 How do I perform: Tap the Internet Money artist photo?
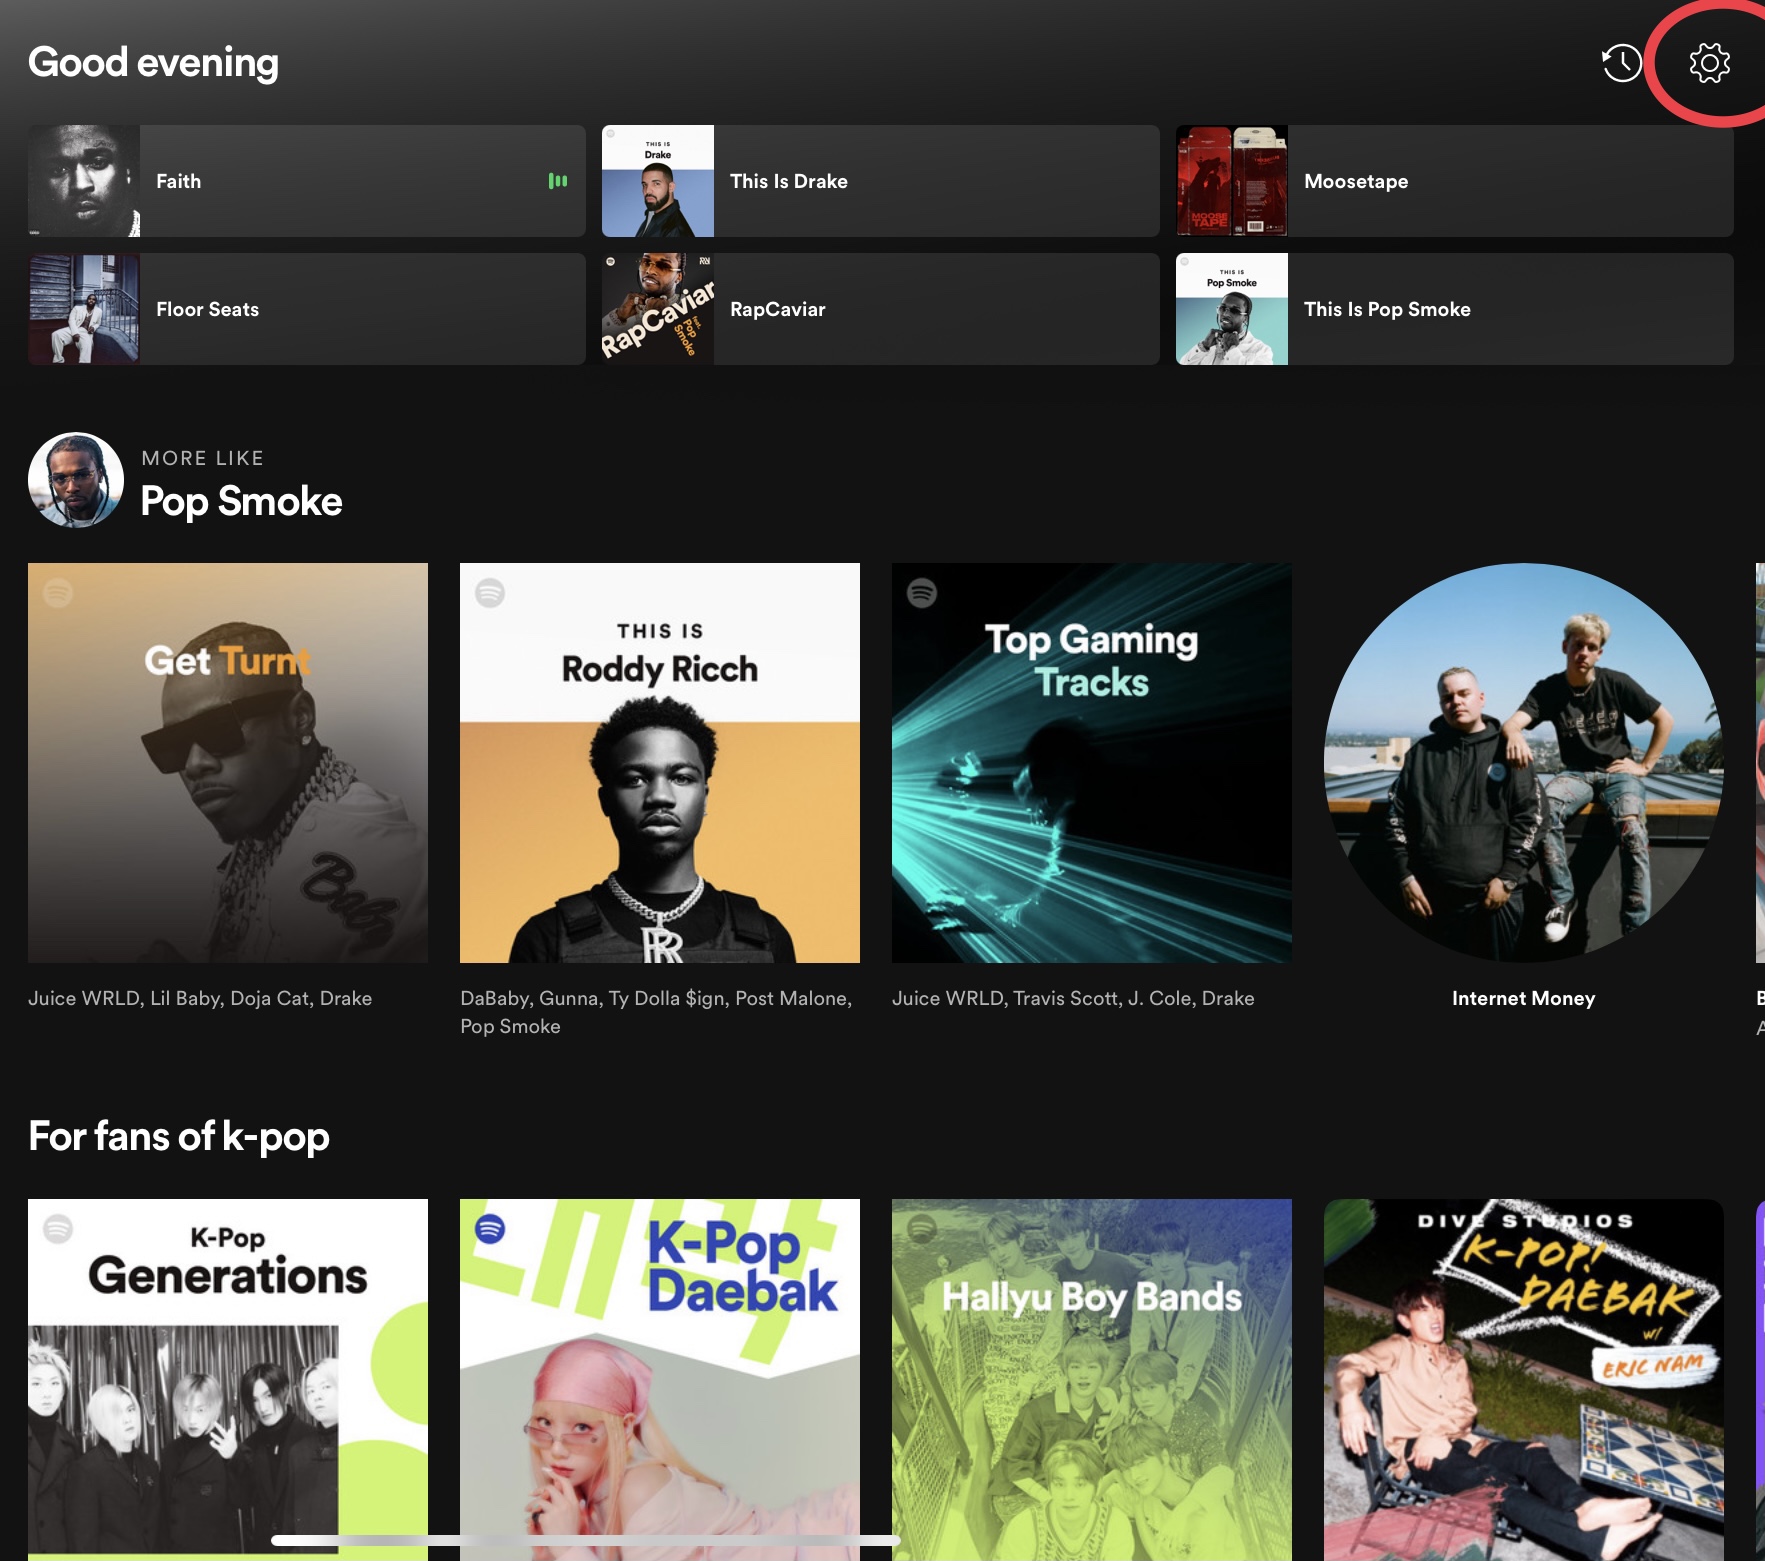pos(1524,763)
